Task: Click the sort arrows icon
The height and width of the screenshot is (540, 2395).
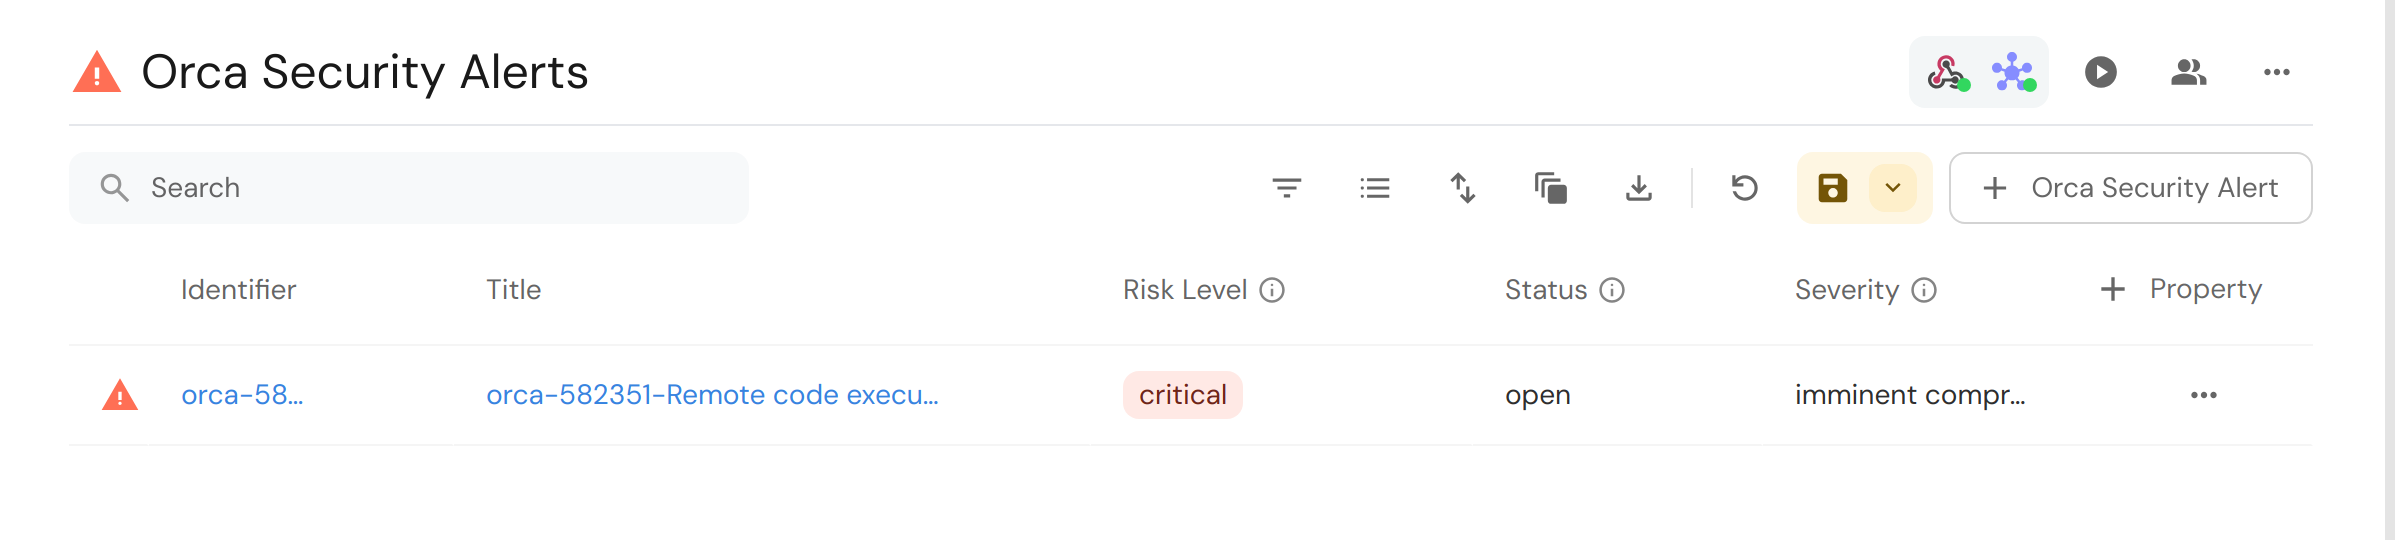Action: 1462,188
